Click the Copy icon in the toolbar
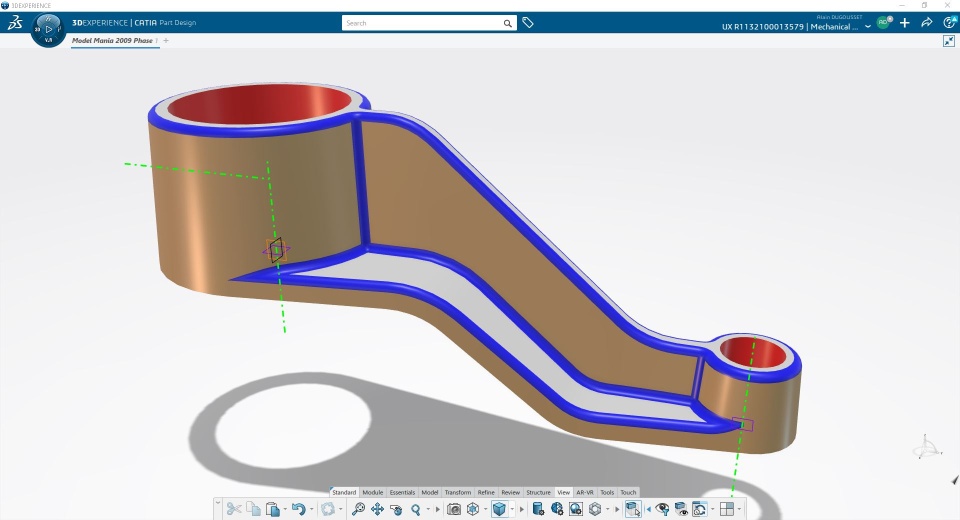This screenshot has height=520, width=960. click(x=253, y=509)
